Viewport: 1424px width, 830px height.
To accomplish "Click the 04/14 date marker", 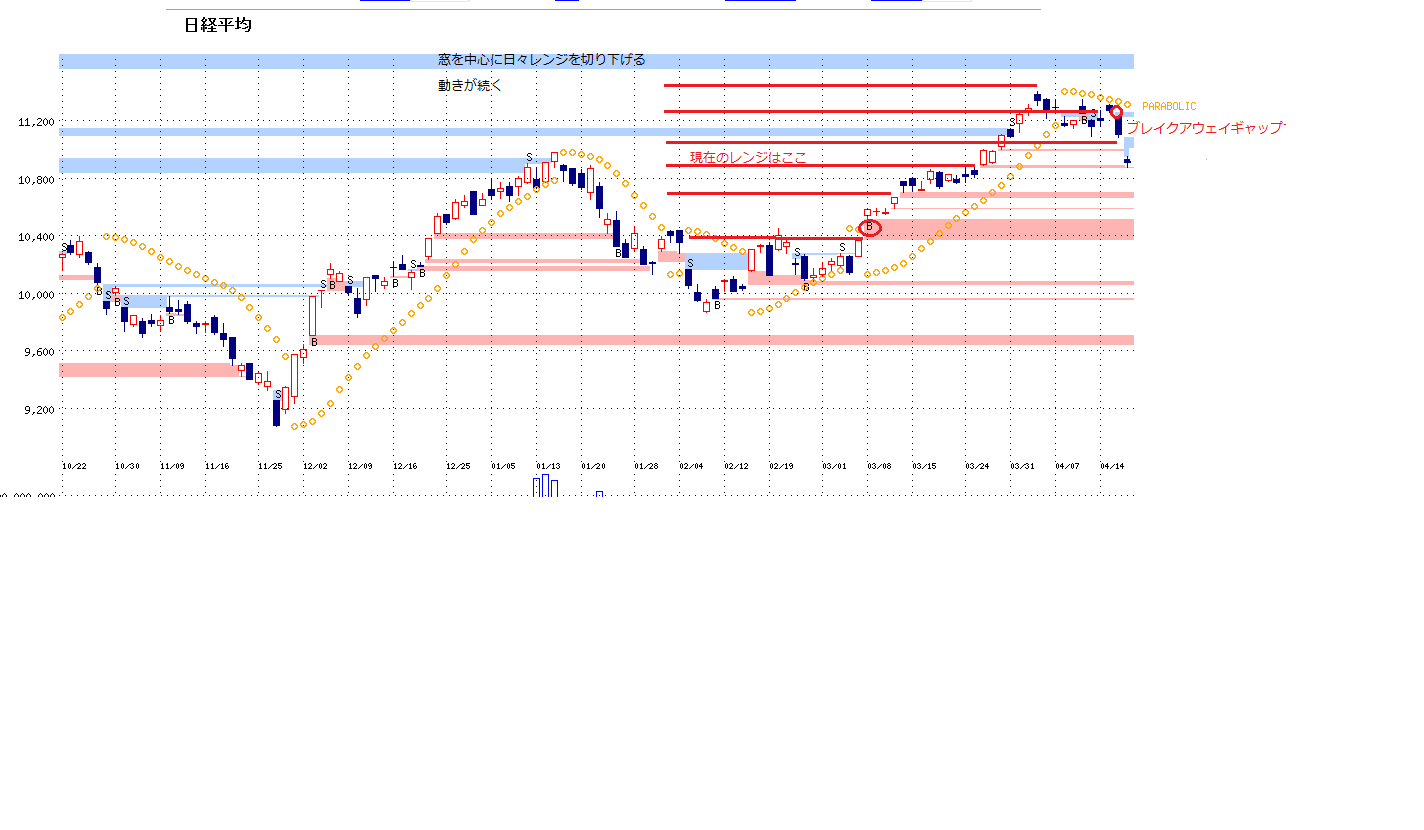I will 1112,466.
